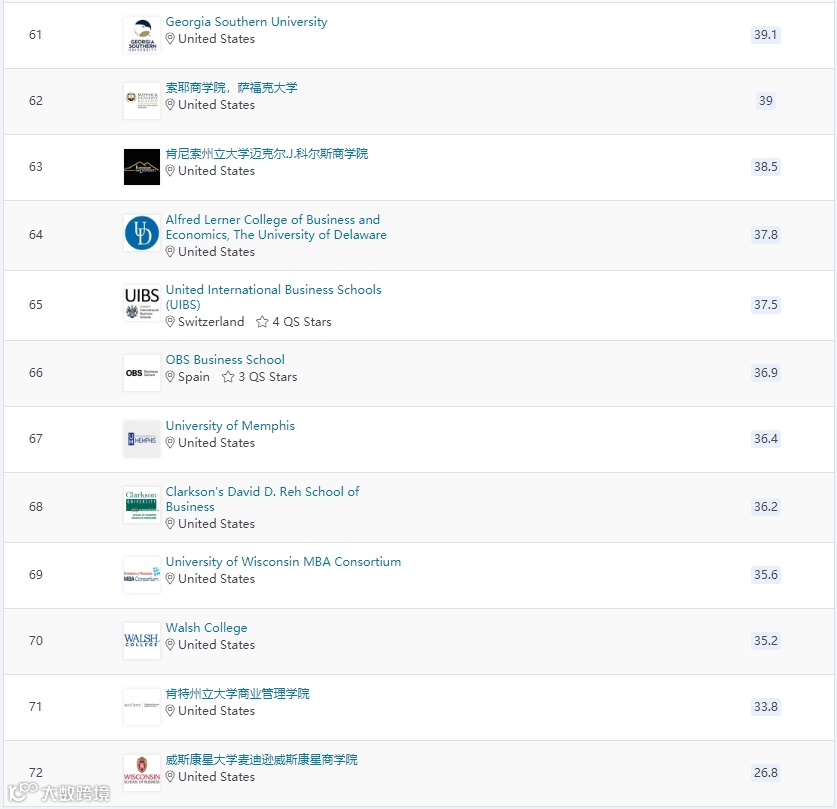
Task: Open University of Memphis link
Action: 230,426
